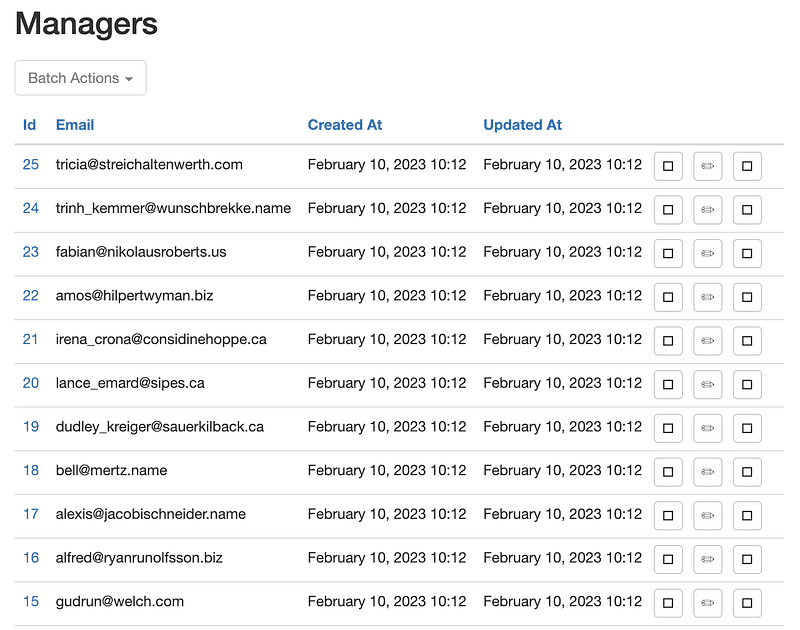This screenshot has width=800, height=630.
Task: Edit gudrun@welch.com via the pencil icon
Action: point(708,602)
